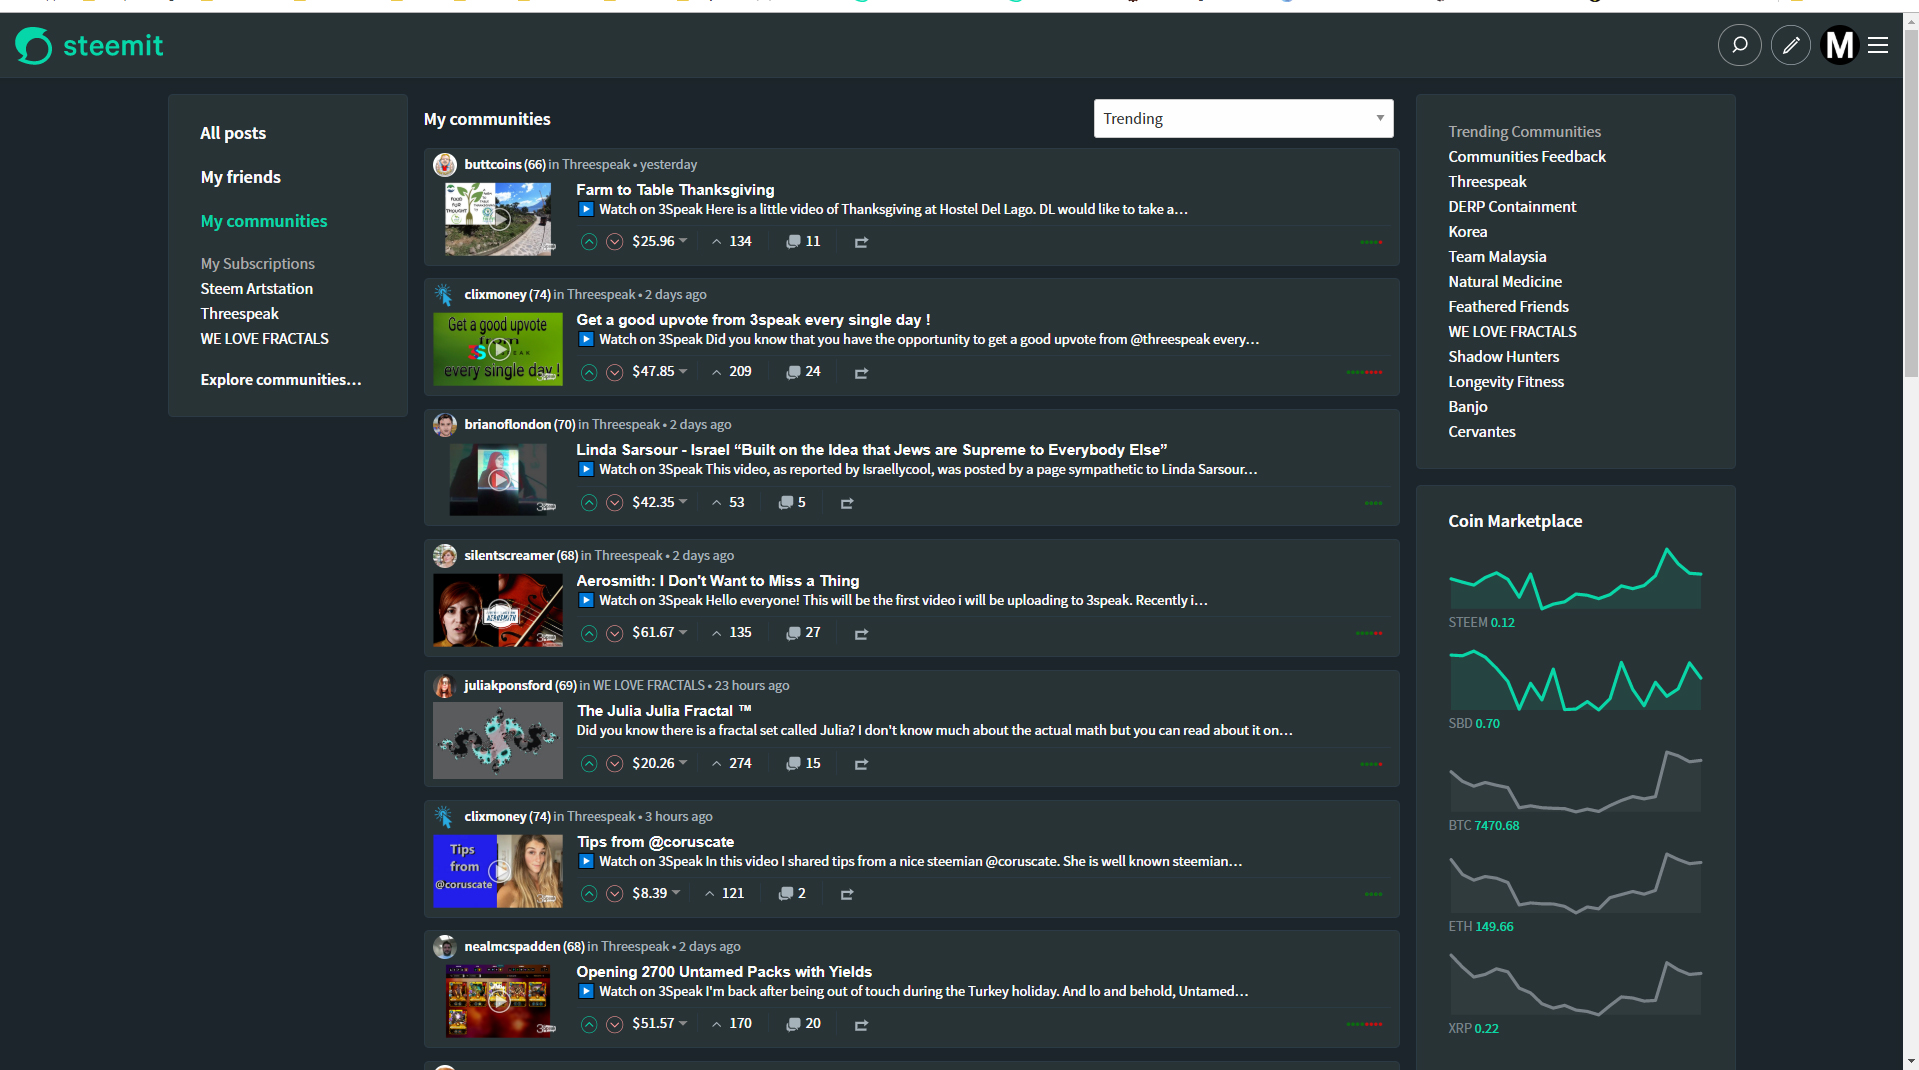Open the Trending sort dropdown
Viewport: 1919px width, 1070px height.
(1243, 118)
